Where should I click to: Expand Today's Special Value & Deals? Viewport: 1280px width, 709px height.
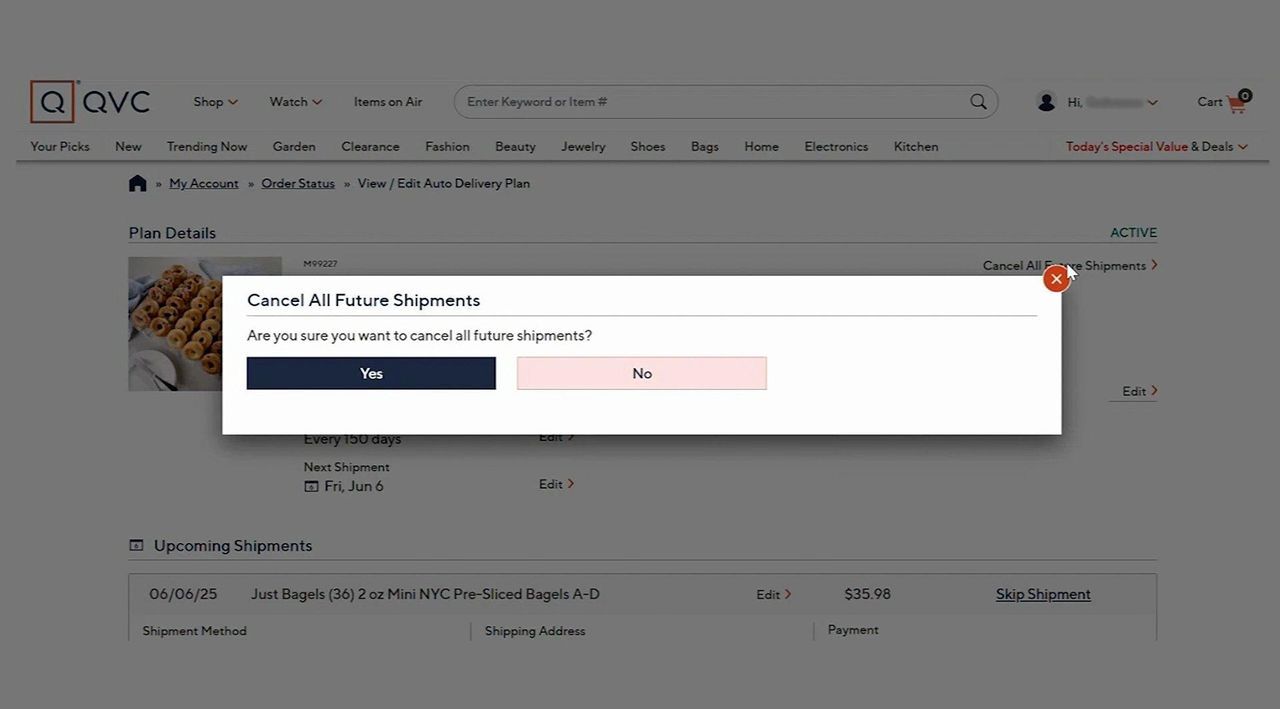click(1157, 146)
